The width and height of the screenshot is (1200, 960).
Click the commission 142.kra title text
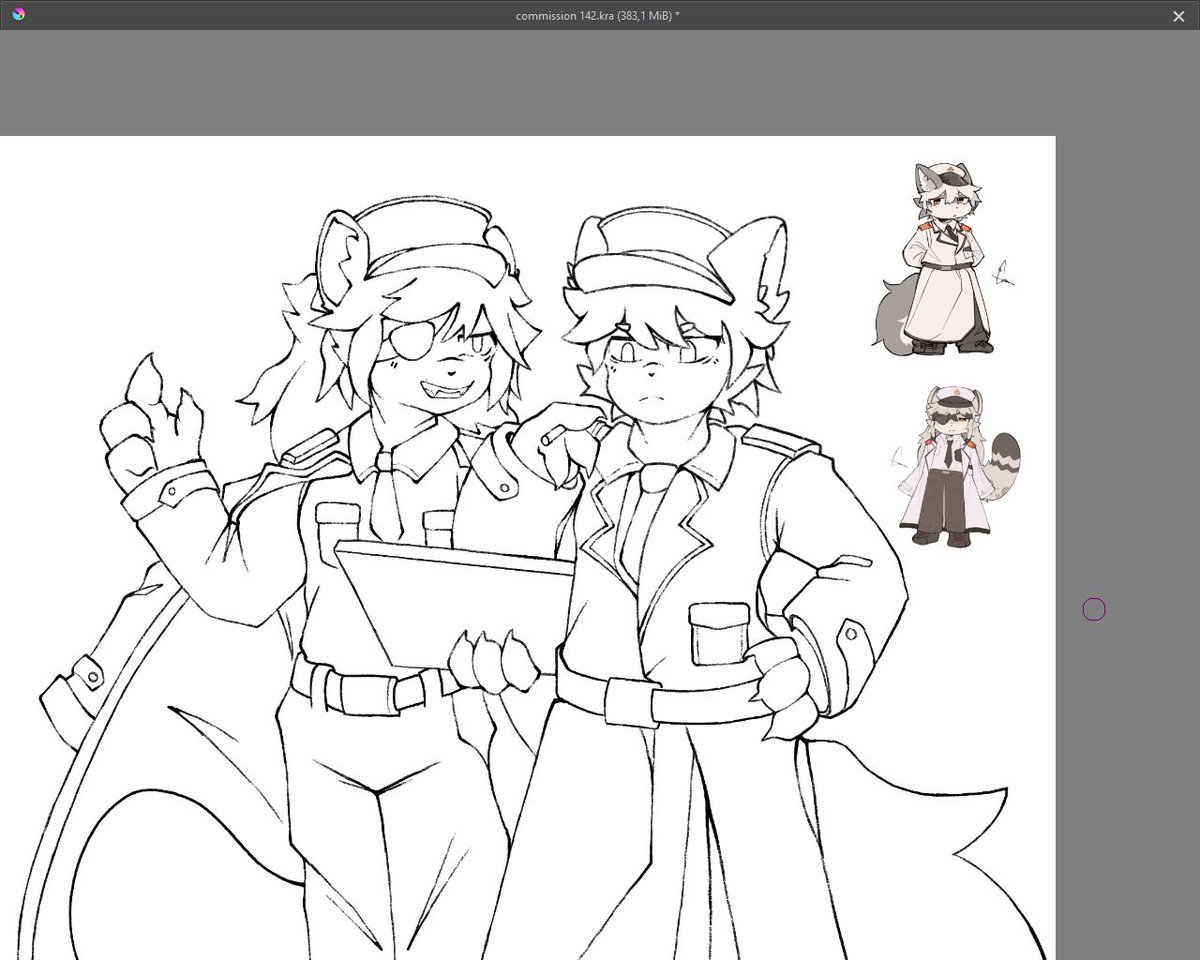[x=598, y=16]
